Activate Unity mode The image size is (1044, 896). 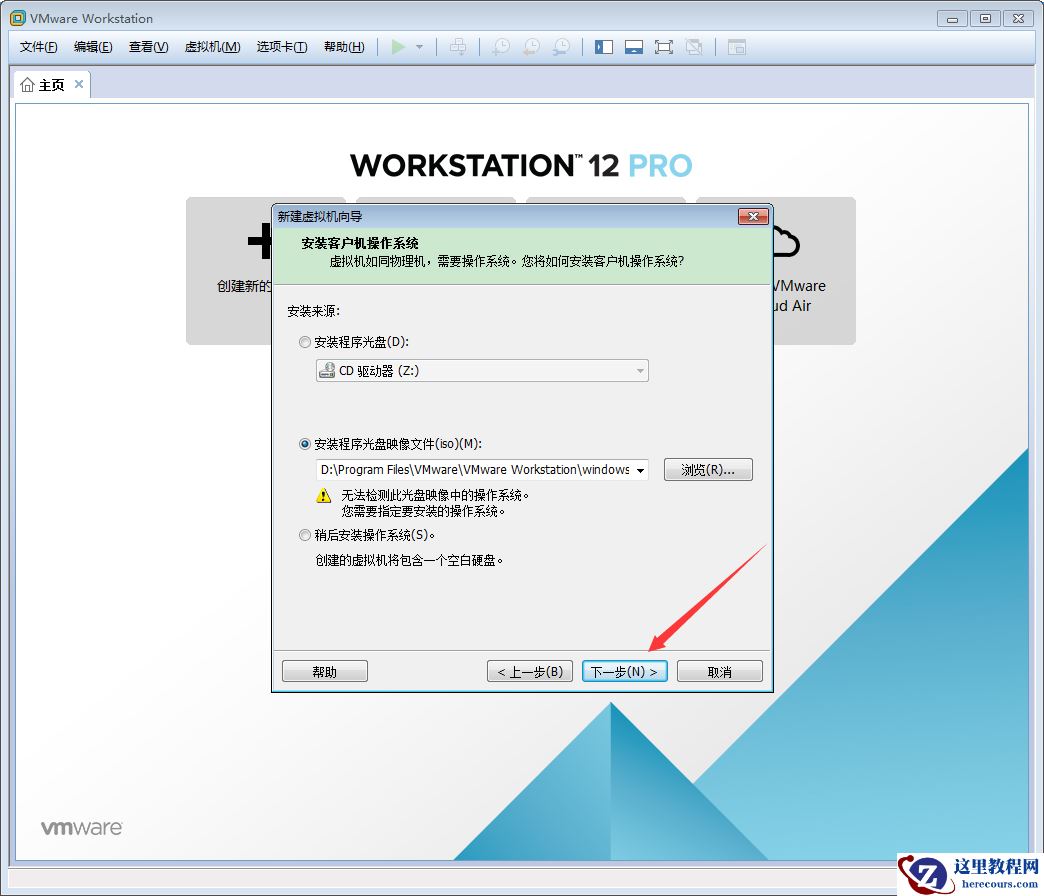pyautogui.click(x=693, y=46)
